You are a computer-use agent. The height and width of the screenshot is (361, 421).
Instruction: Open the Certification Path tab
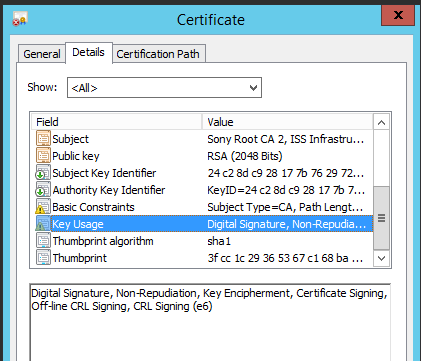pos(158,54)
